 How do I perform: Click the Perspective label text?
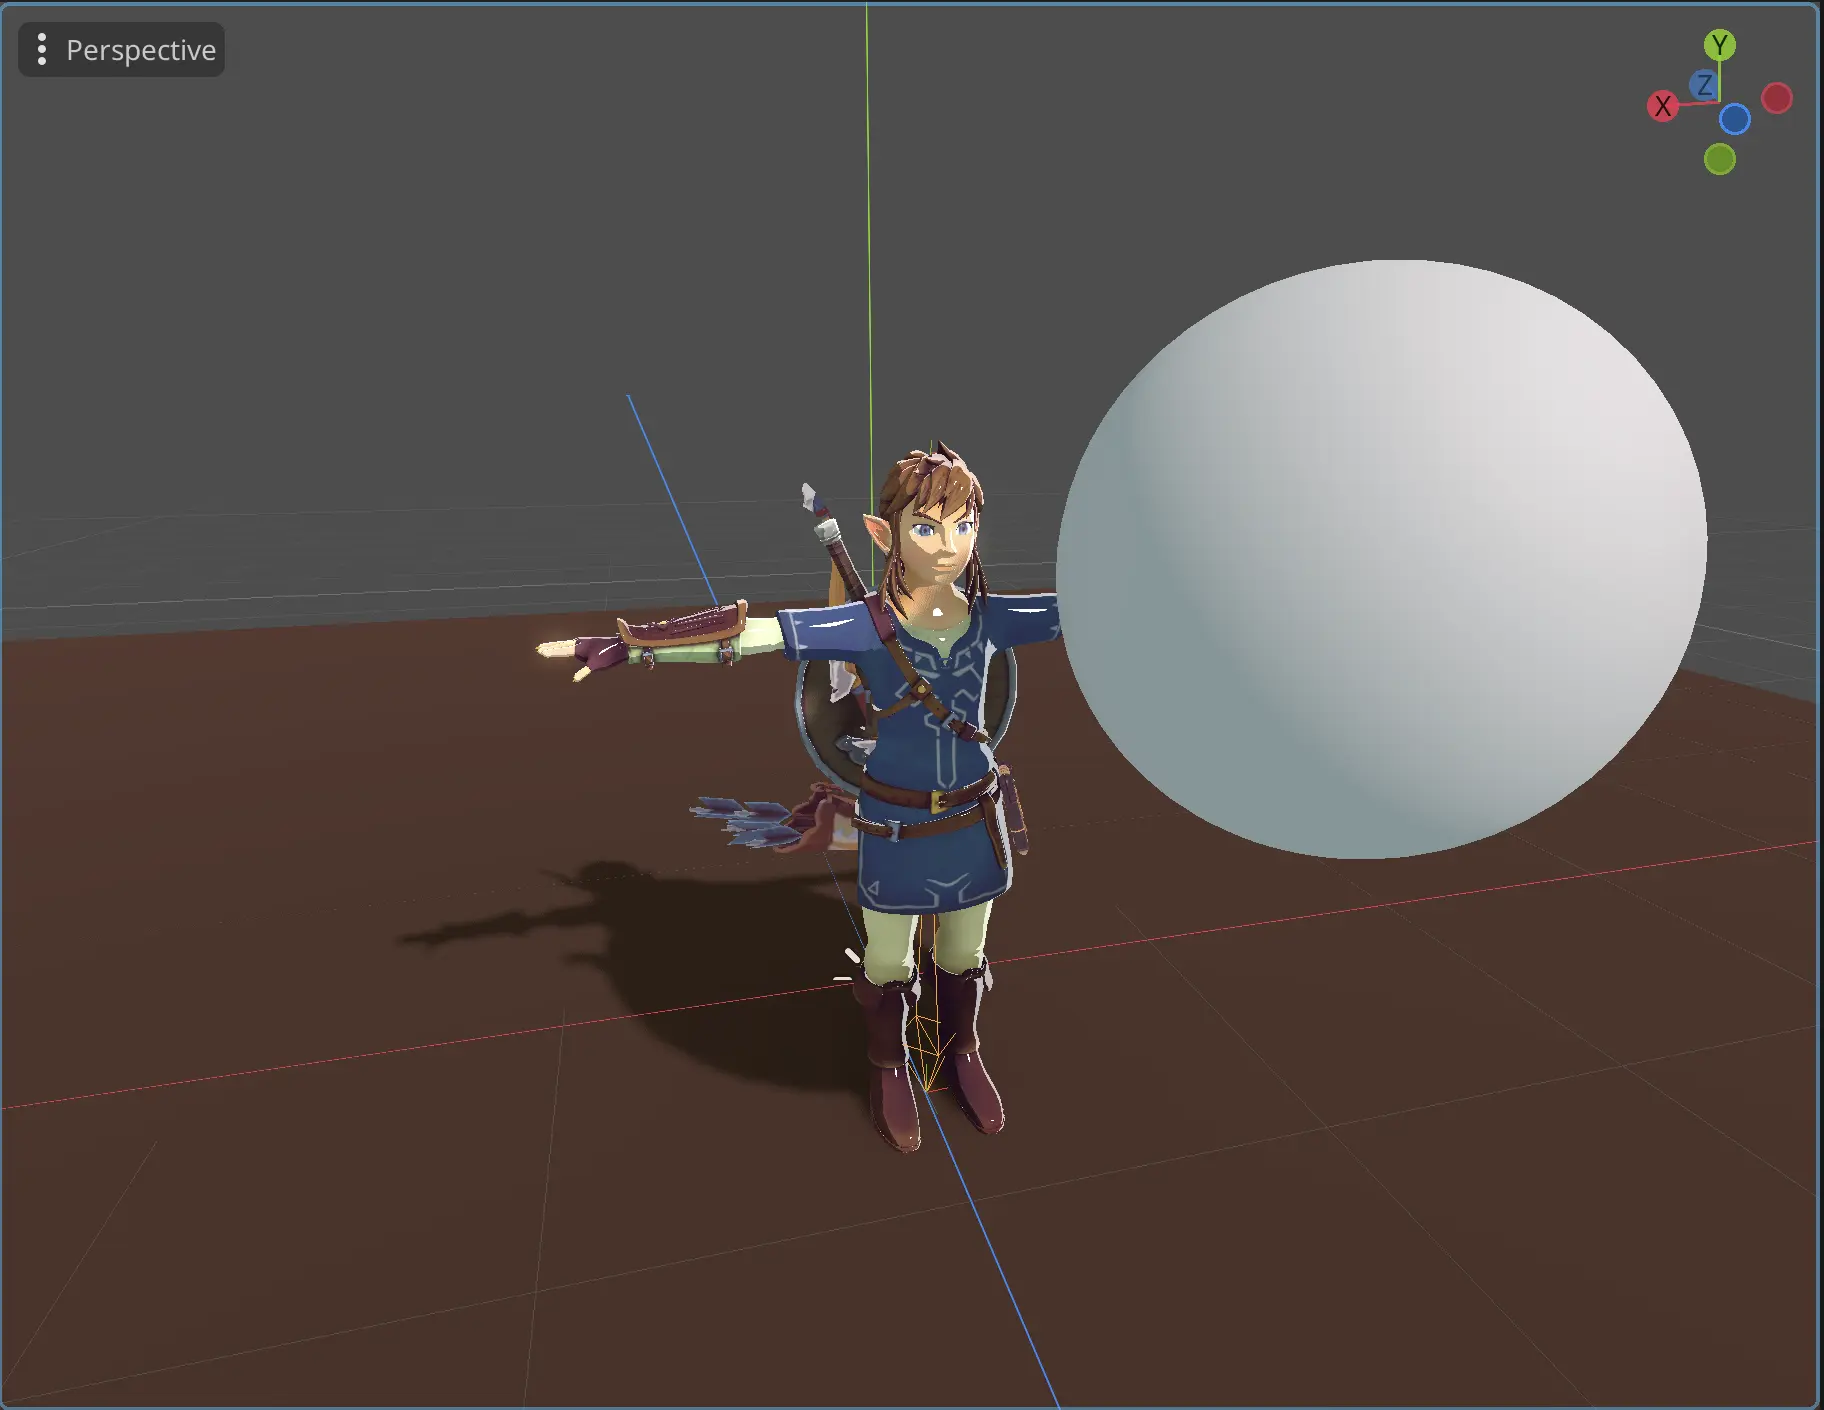point(140,49)
